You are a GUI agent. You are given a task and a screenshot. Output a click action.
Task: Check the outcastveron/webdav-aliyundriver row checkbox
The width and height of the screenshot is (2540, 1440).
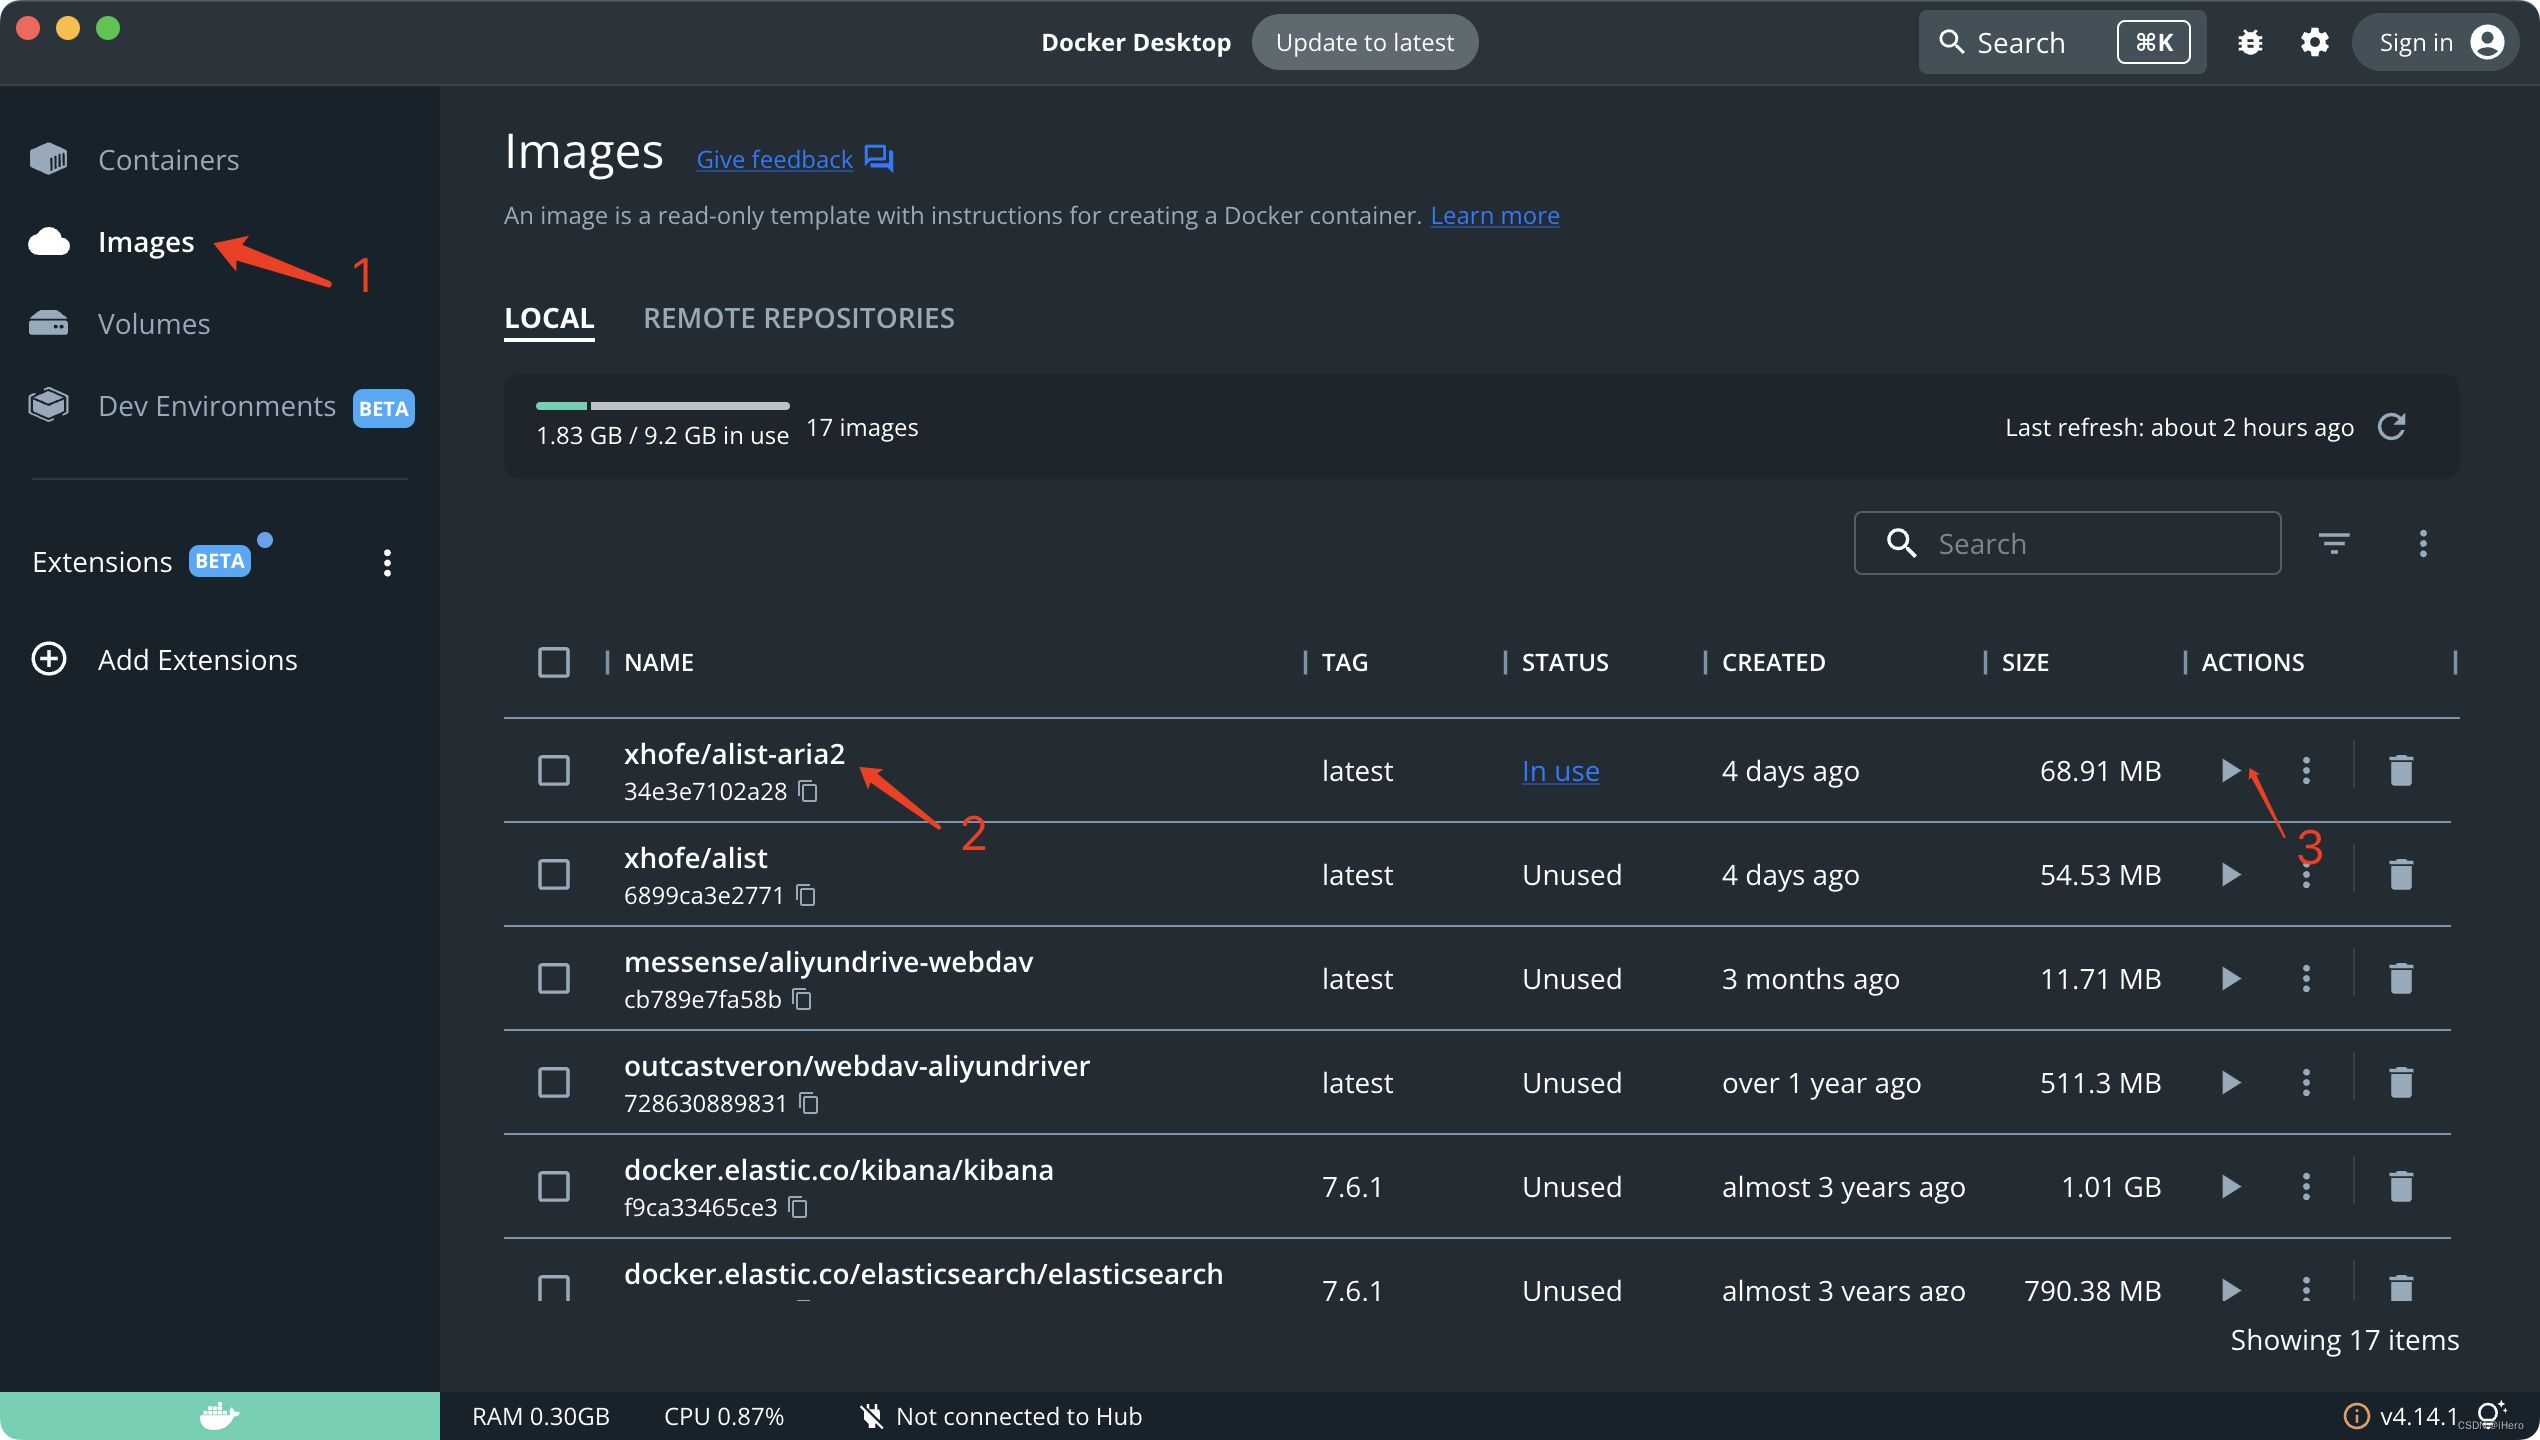point(554,1082)
